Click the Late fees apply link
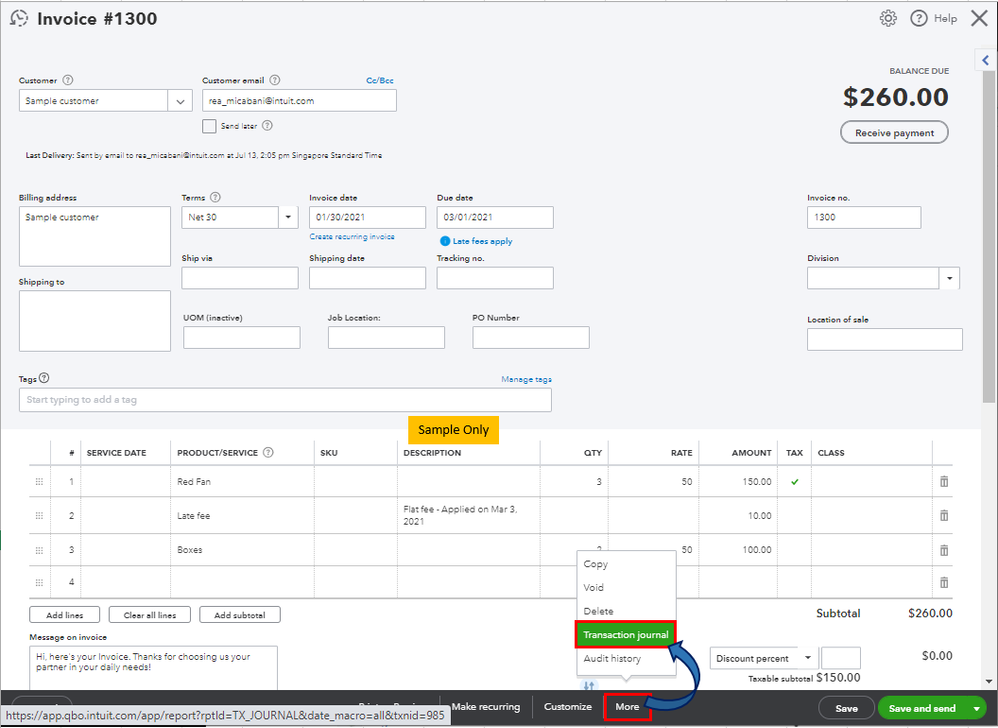The width and height of the screenshot is (998, 728). click(x=482, y=241)
